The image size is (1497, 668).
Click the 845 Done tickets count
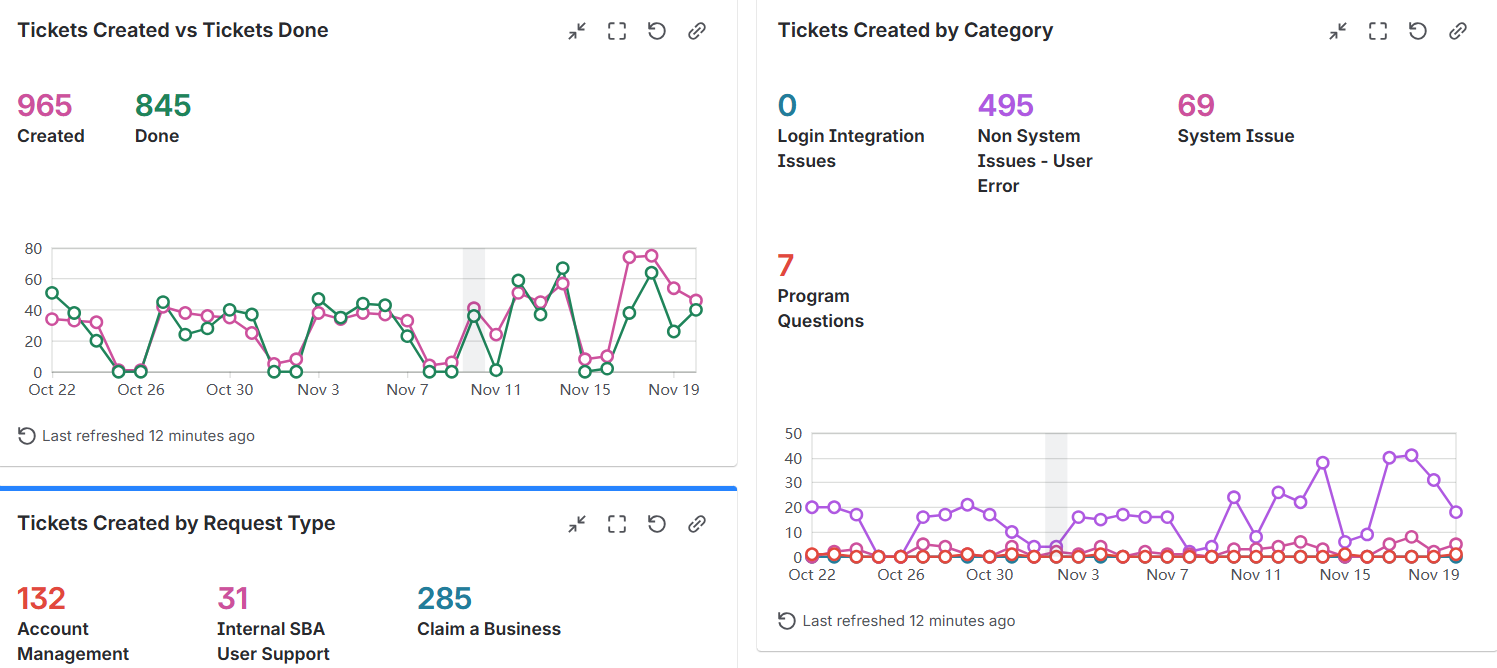point(163,105)
